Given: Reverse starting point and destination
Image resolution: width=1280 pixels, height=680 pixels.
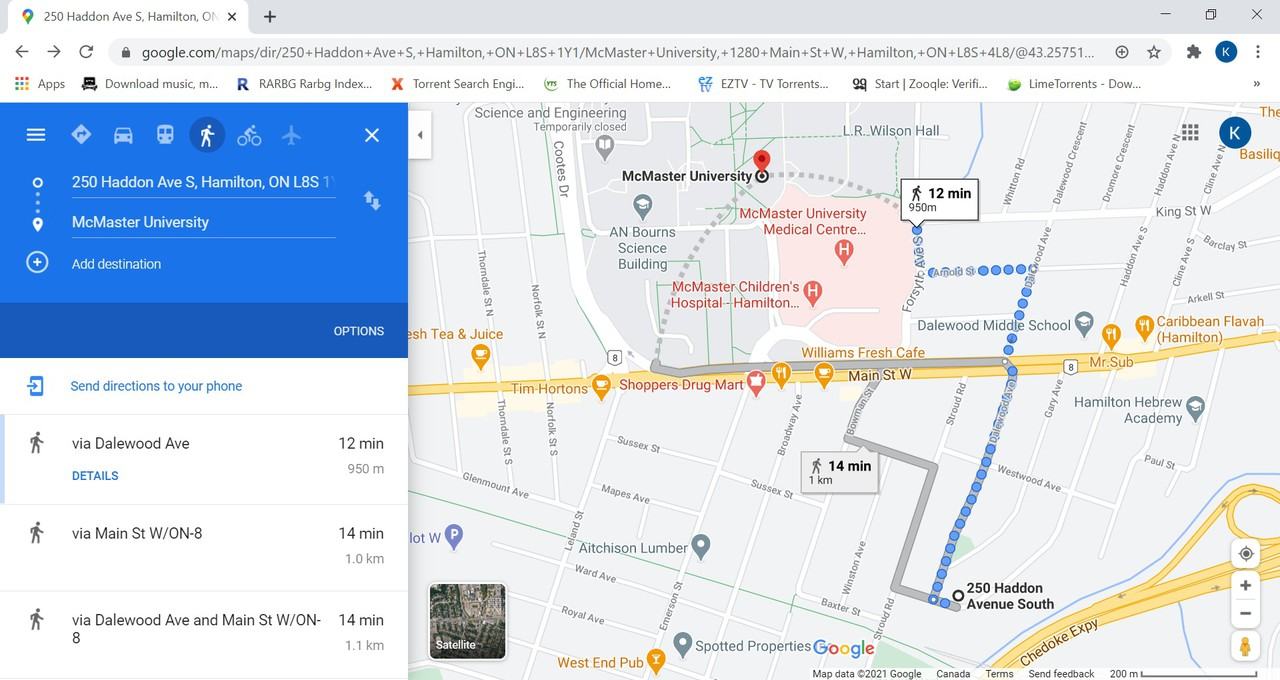Looking at the screenshot, I should [372, 201].
